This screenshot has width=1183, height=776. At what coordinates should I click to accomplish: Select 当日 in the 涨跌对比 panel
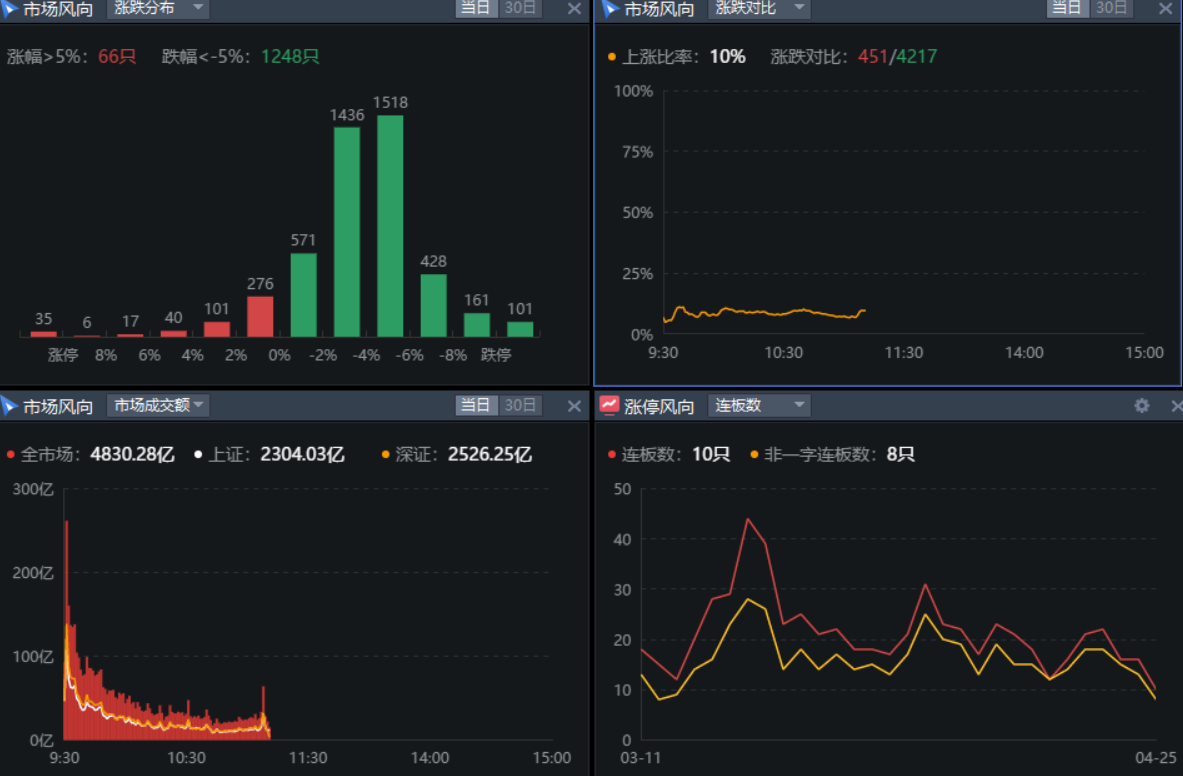(x=1066, y=9)
